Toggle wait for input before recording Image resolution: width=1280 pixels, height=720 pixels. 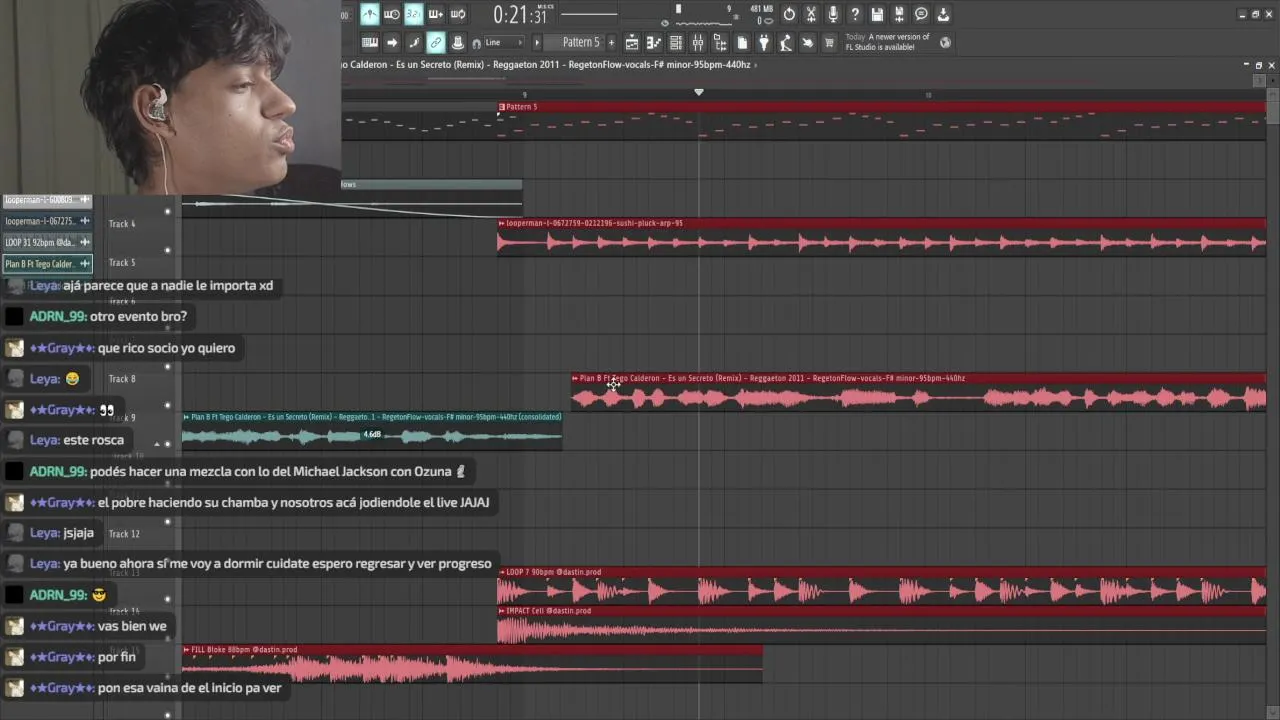coord(392,14)
